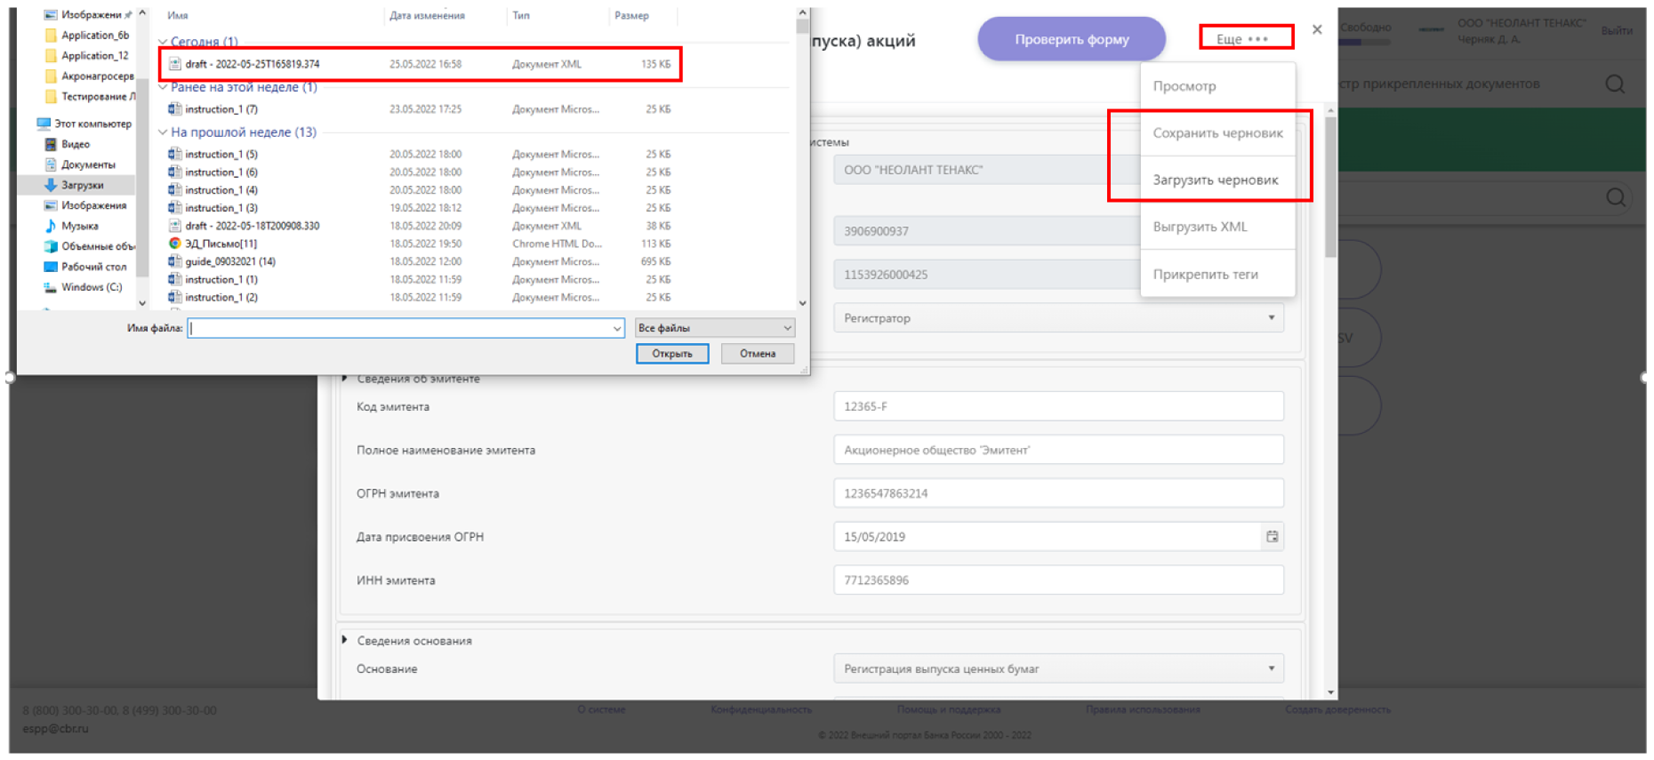Select the guide_09032021 (14) Word document
Viewport: 1654px width, 760px height.
point(229,262)
